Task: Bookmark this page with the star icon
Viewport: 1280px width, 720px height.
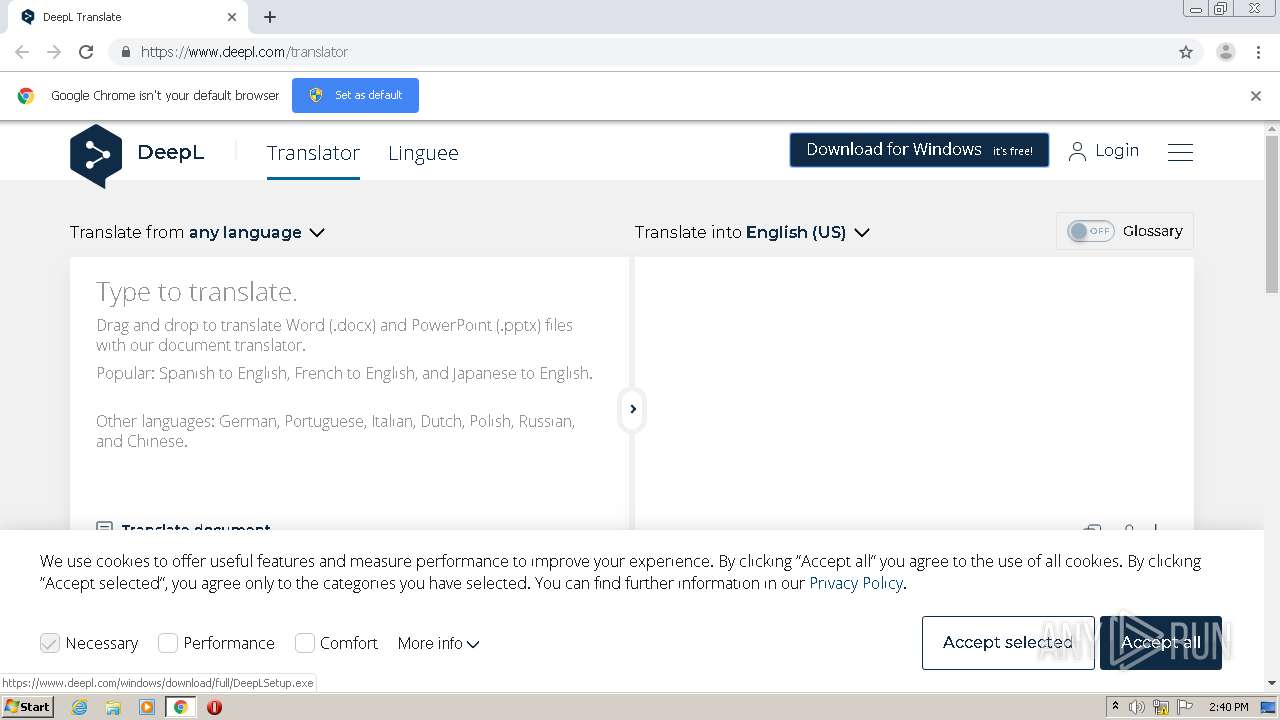Action: (1186, 52)
